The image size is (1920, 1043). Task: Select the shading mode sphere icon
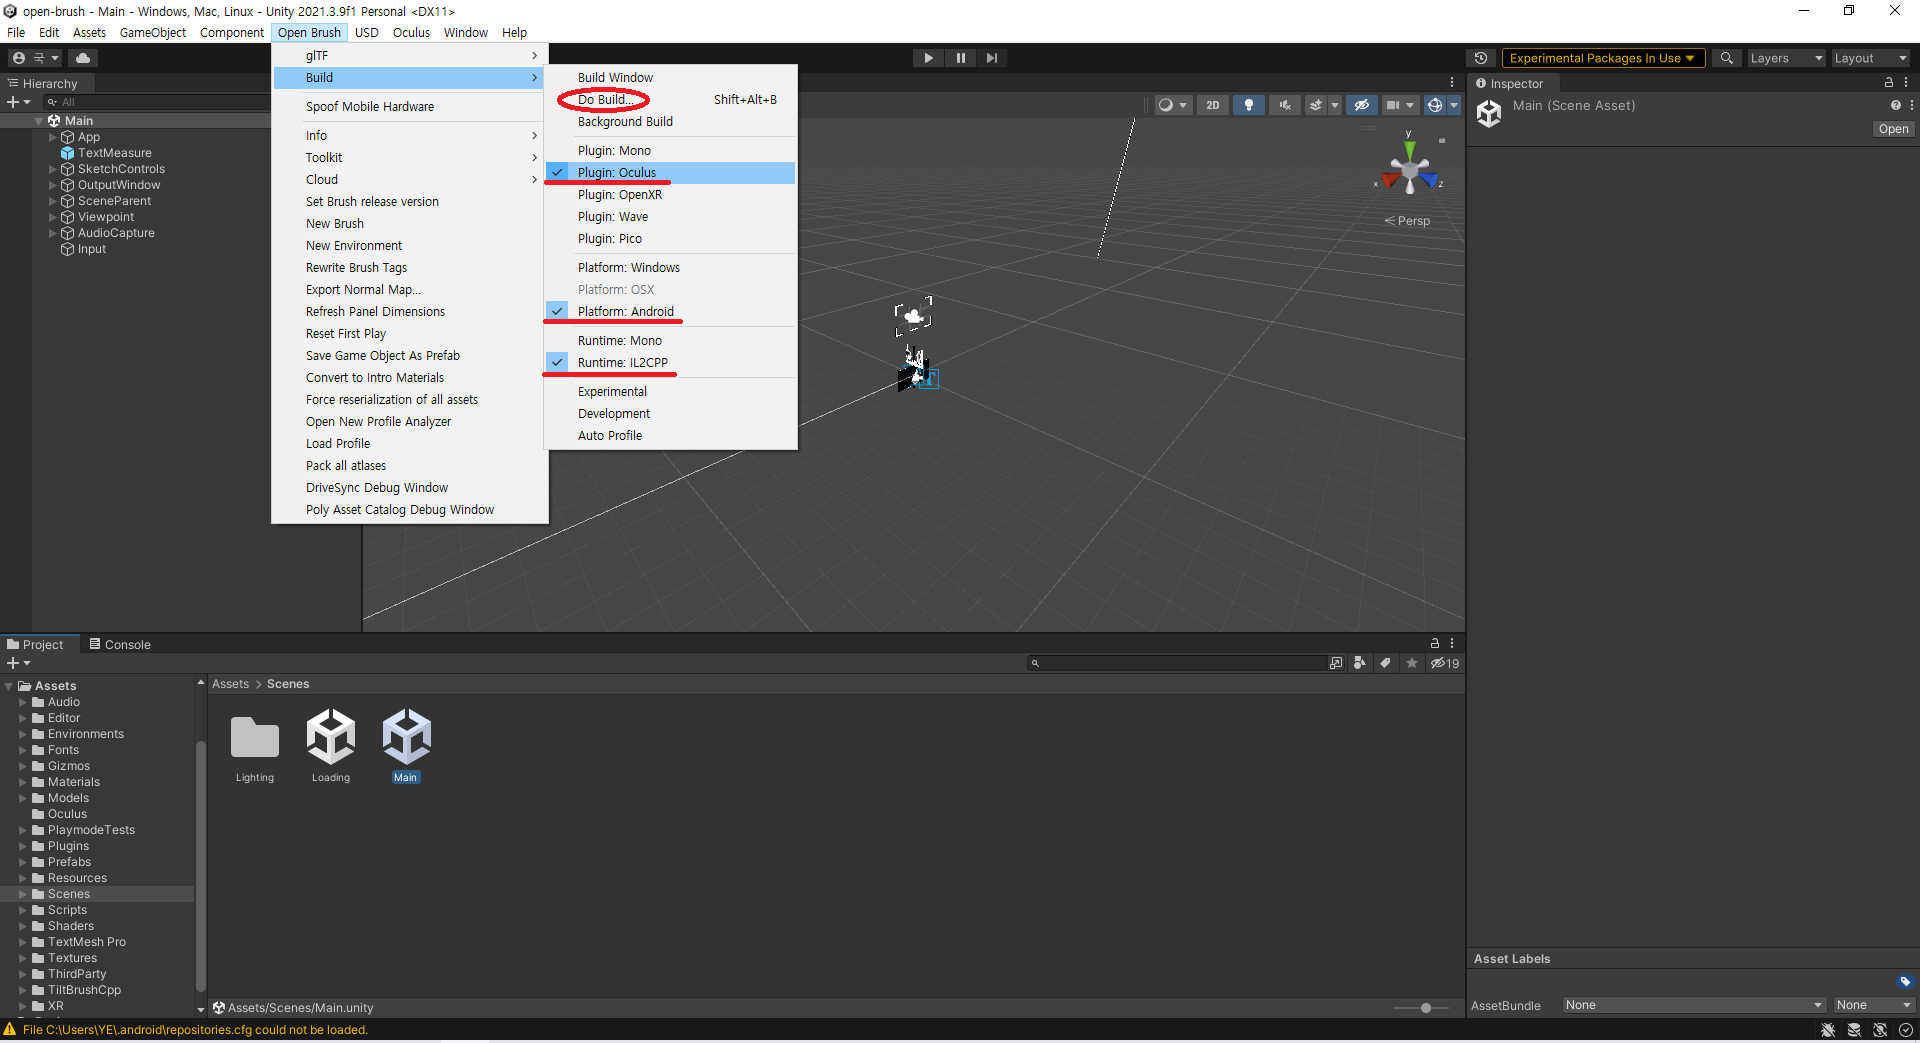pyautogui.click(x=1165, y=105)
